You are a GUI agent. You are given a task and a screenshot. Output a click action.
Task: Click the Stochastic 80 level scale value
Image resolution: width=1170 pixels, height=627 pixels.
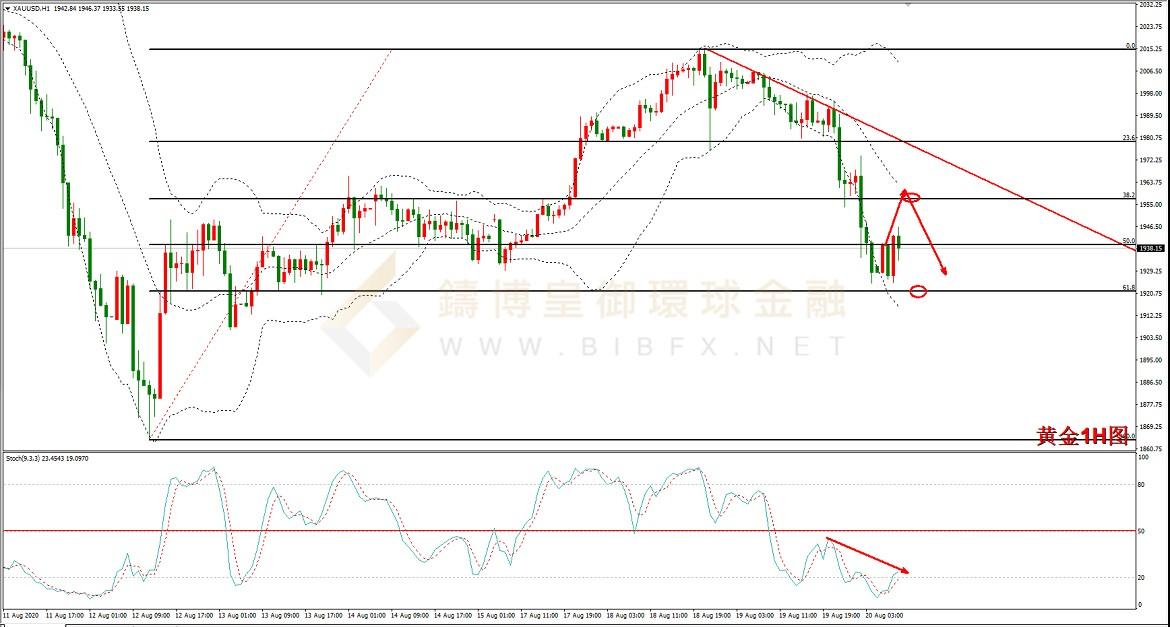point(1142,484)
